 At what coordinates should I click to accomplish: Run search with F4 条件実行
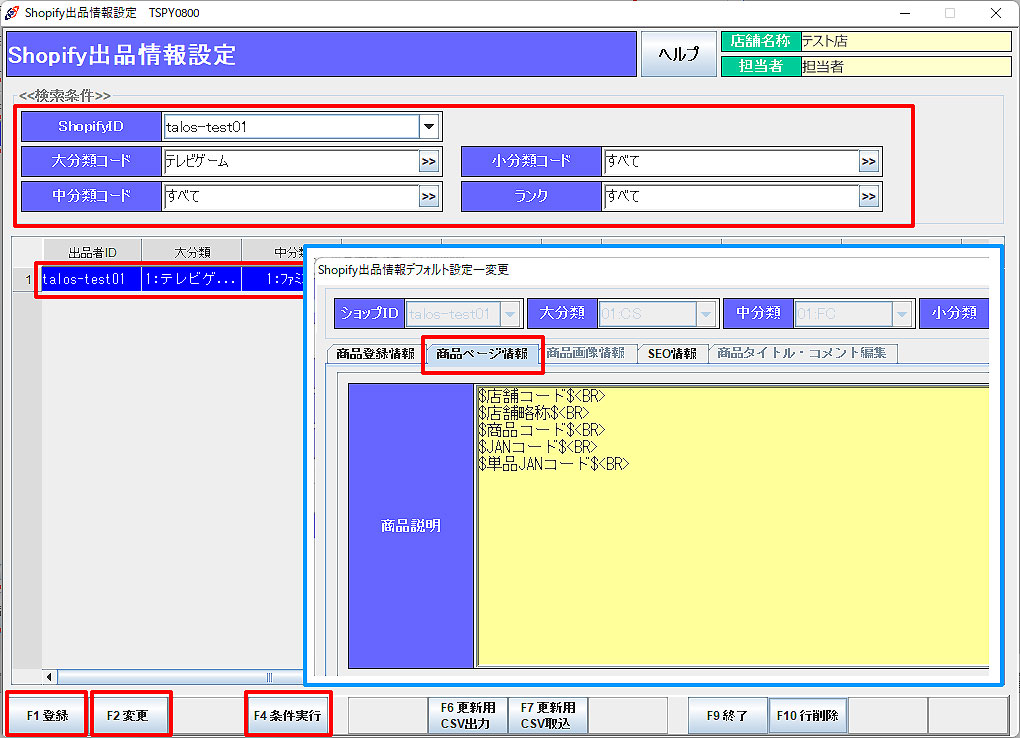(287, 715)
